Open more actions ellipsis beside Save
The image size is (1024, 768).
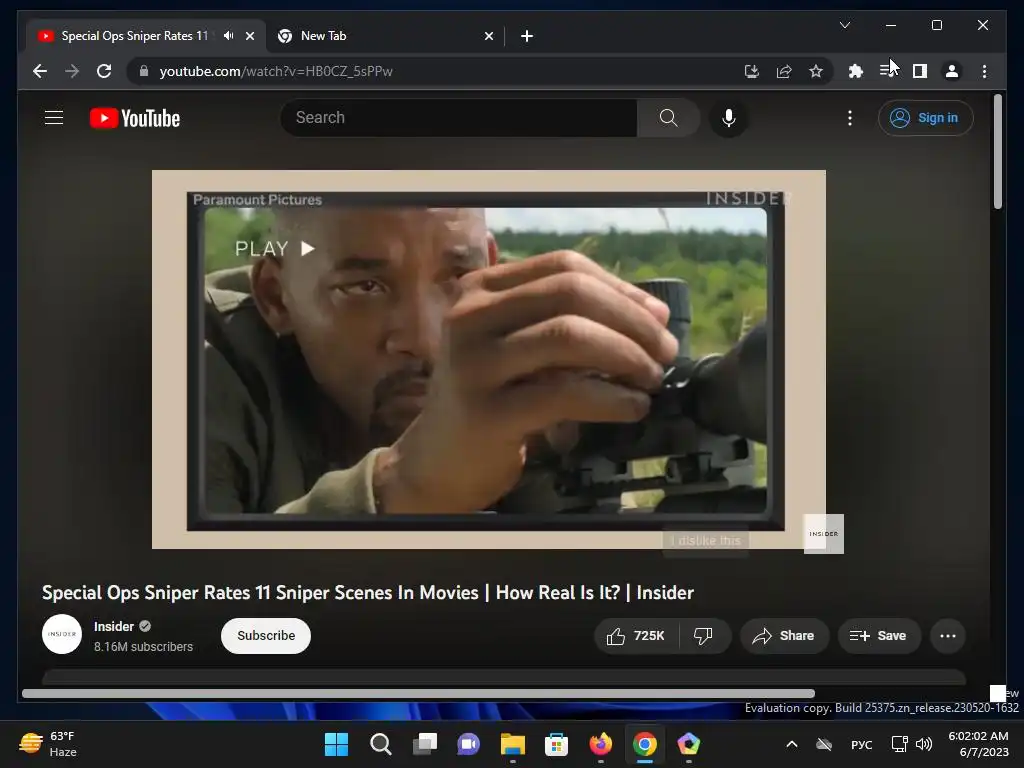[x=948, y=635]
